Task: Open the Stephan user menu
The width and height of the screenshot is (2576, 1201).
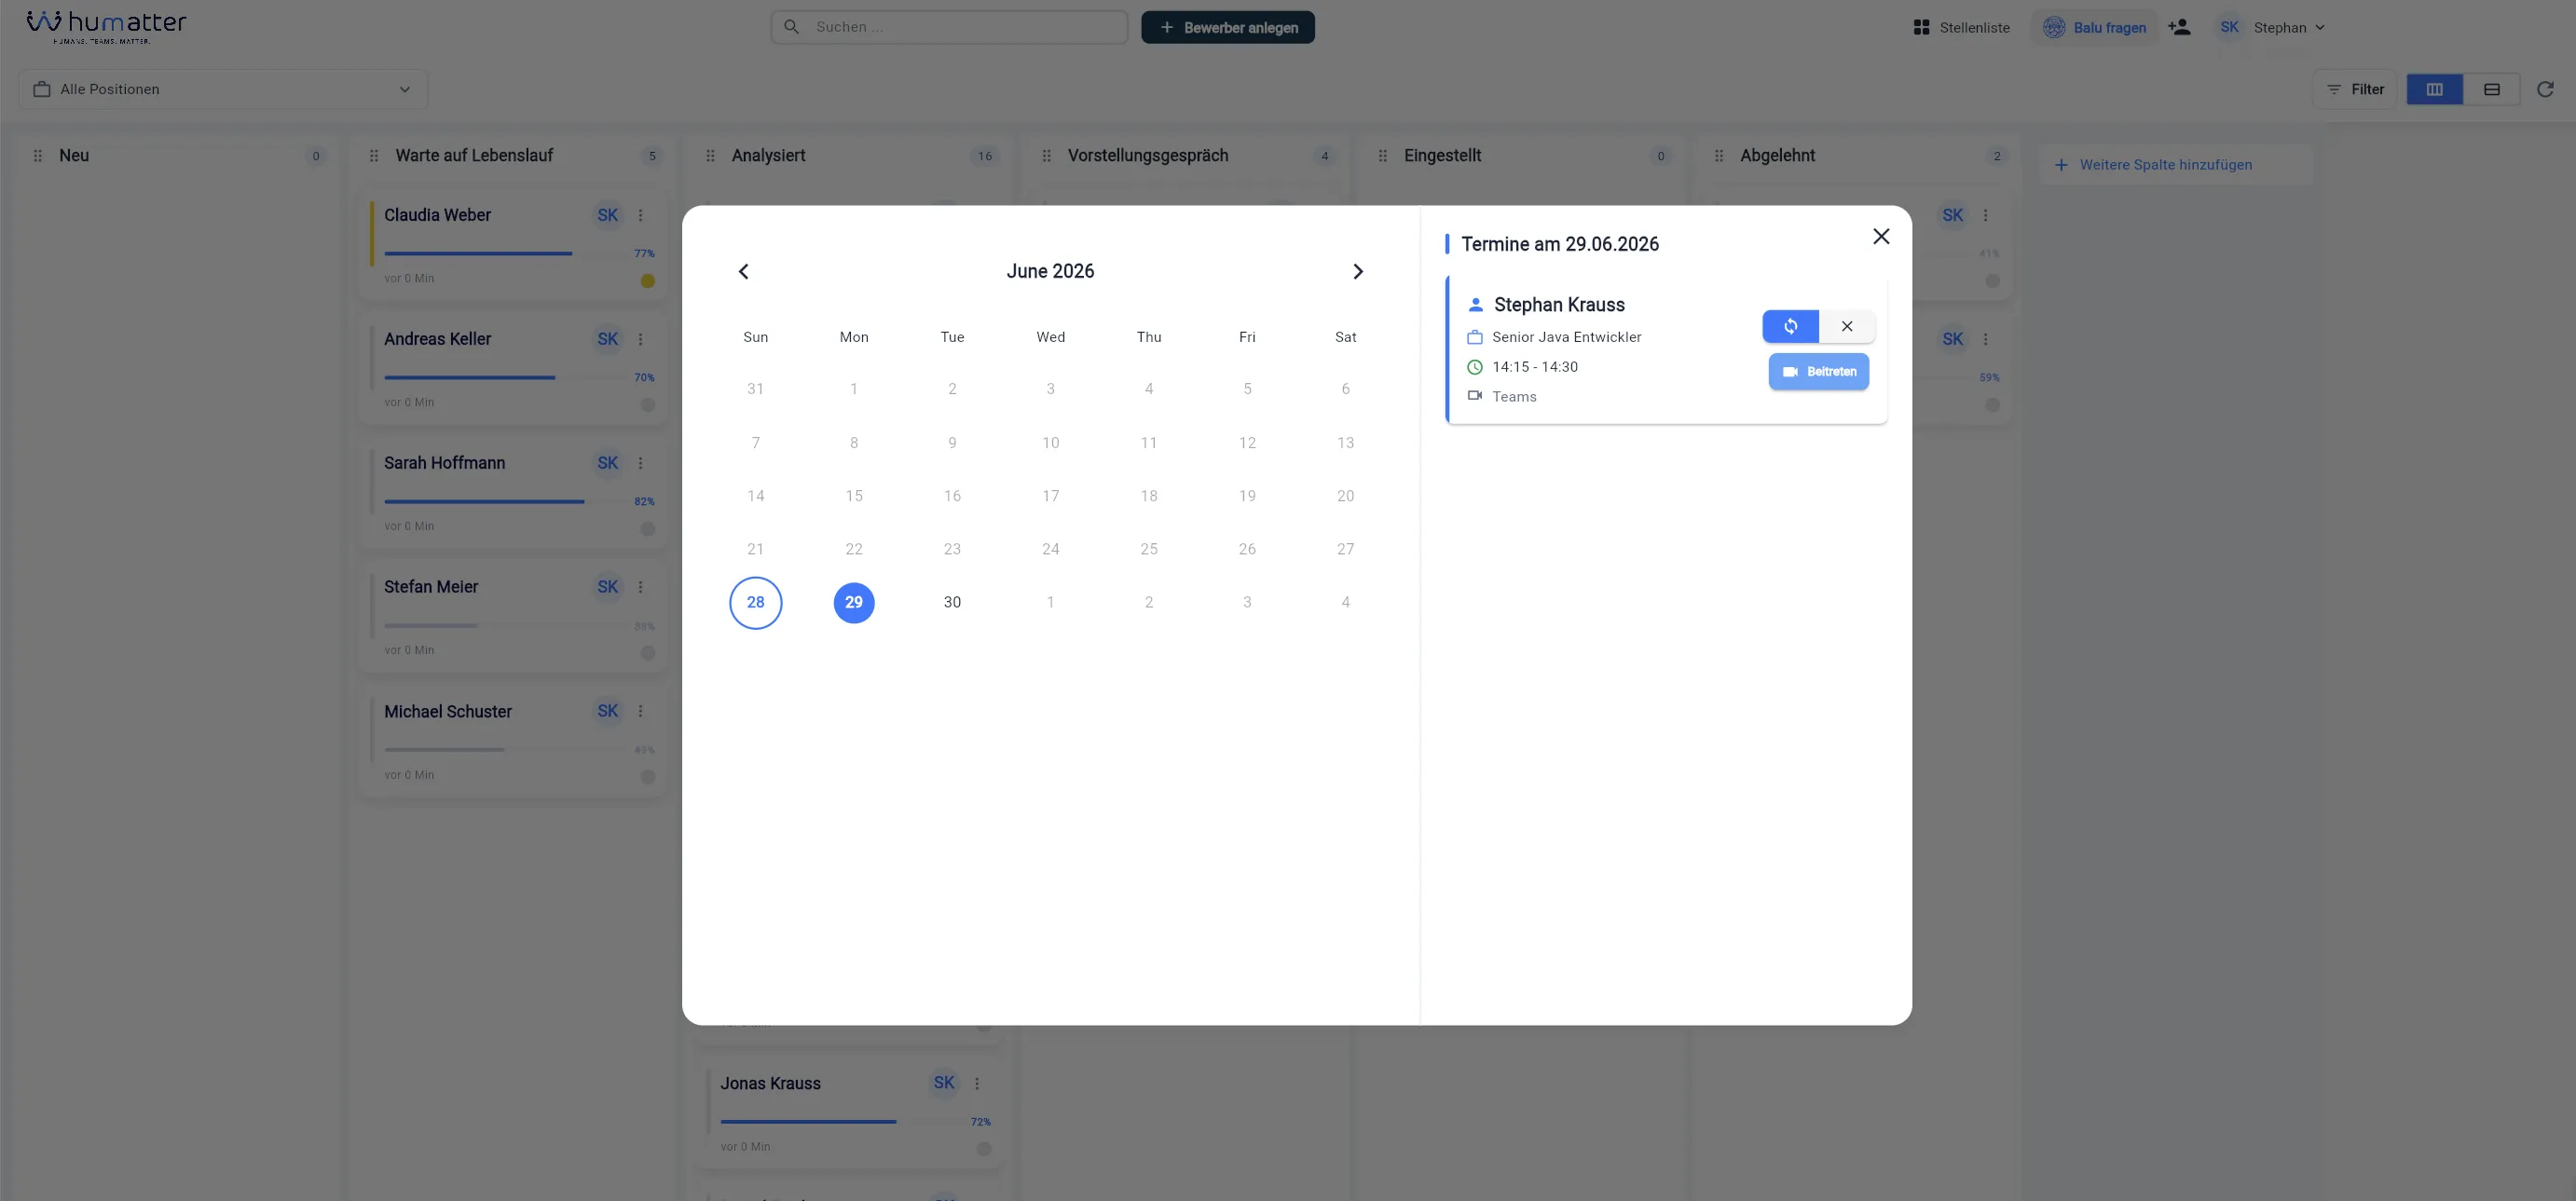Action: point(2270,28)
